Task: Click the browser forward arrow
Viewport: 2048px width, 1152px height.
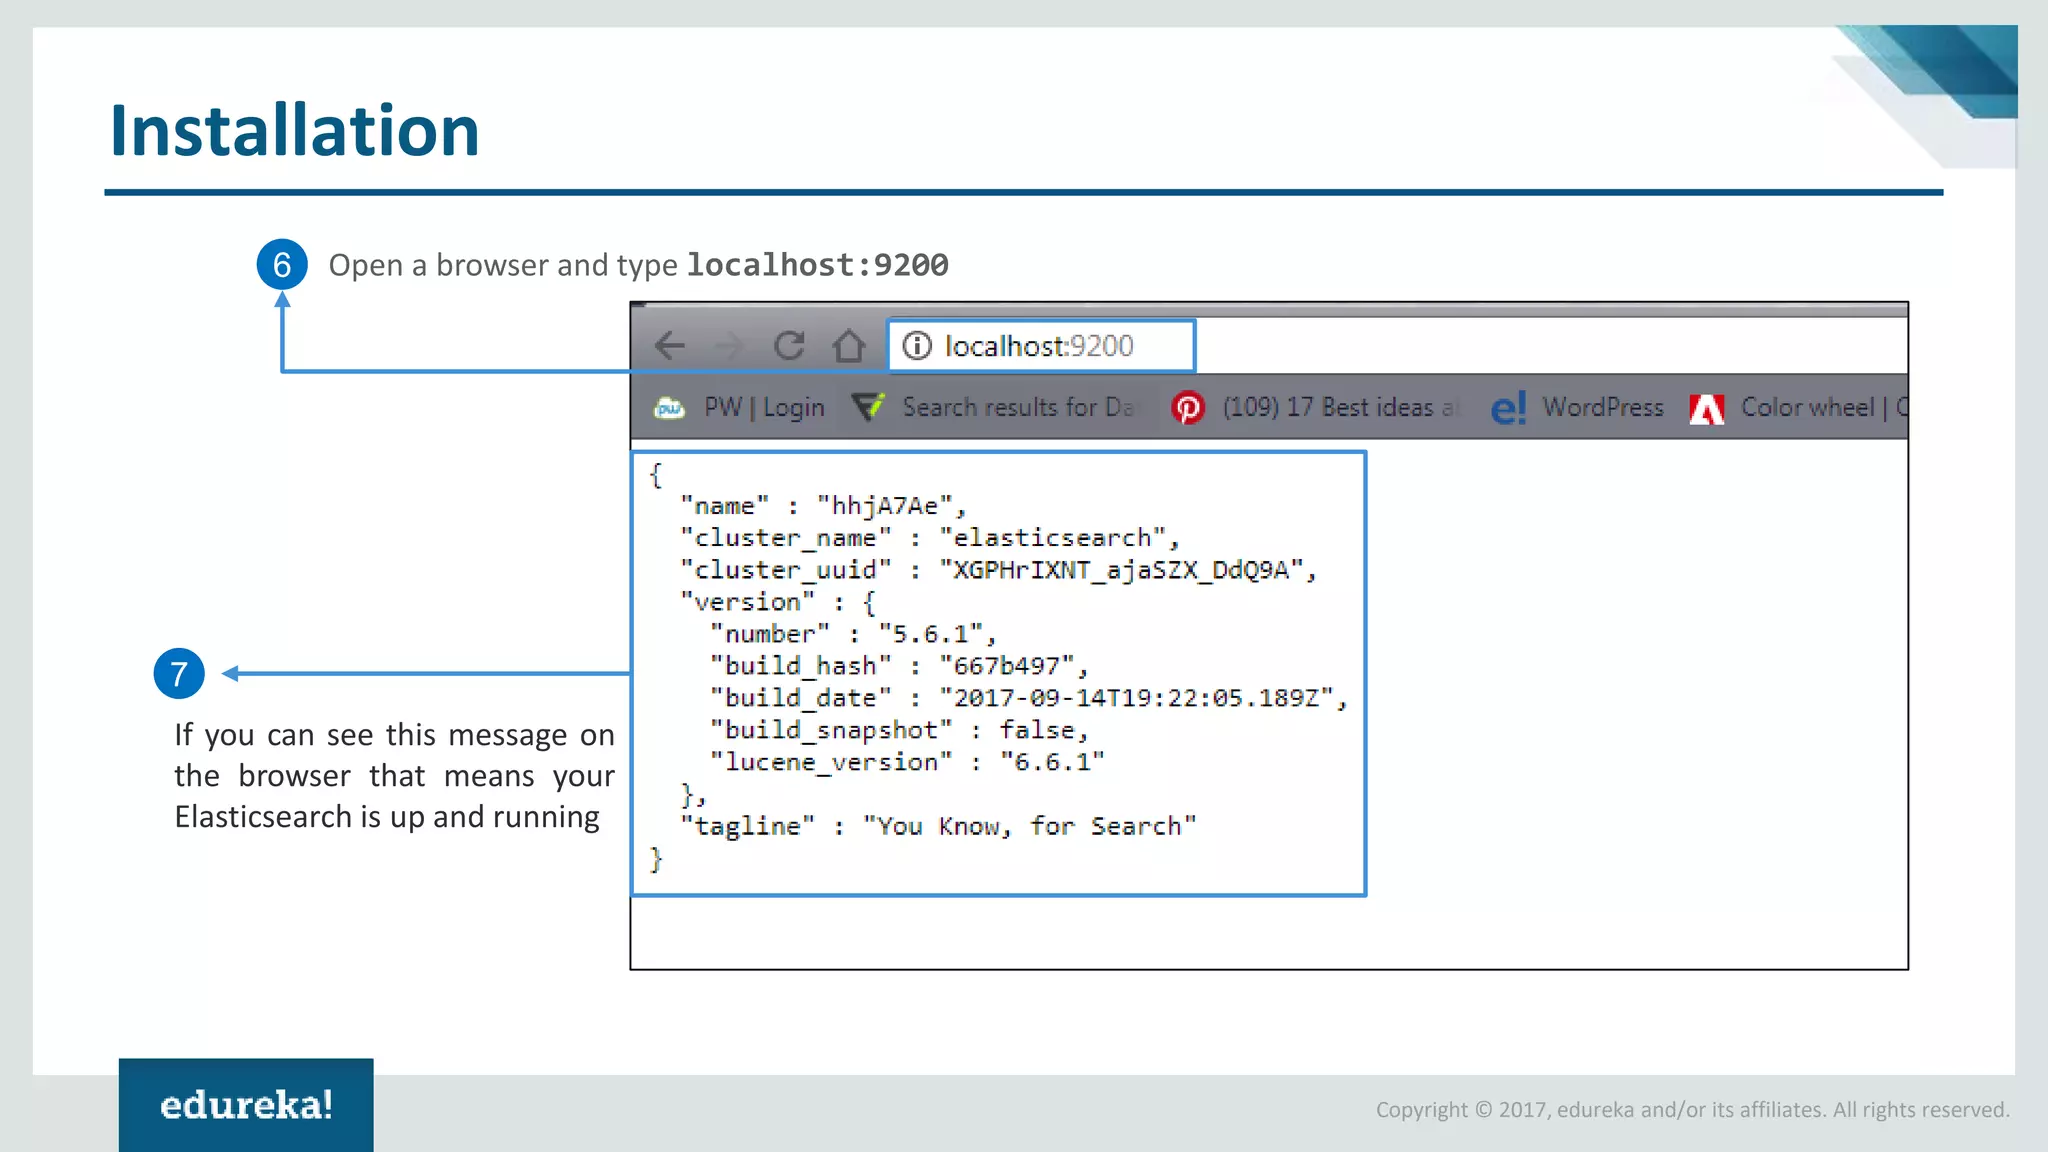Action: [x=730, y=346]
